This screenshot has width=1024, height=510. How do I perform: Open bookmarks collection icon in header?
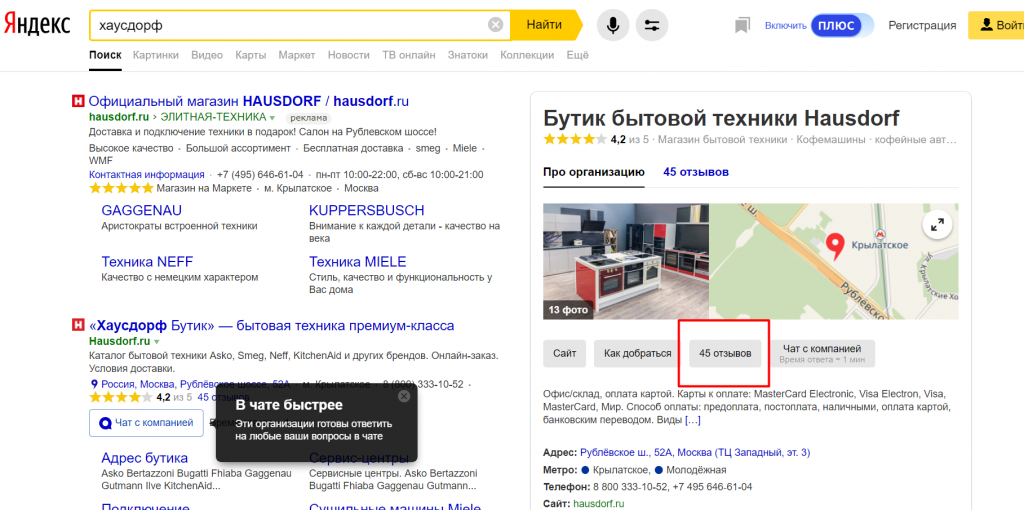[x=742, y=25]
